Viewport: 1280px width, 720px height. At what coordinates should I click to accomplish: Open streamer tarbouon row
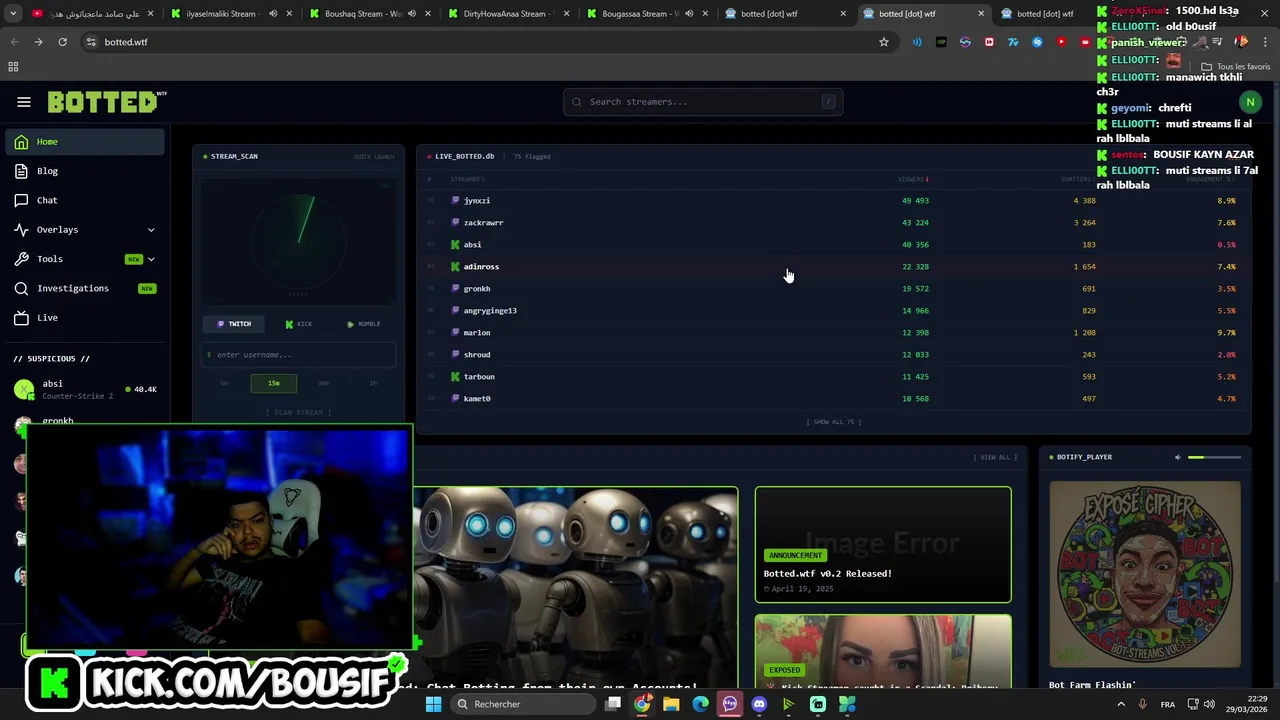click(x=834, y=377)
